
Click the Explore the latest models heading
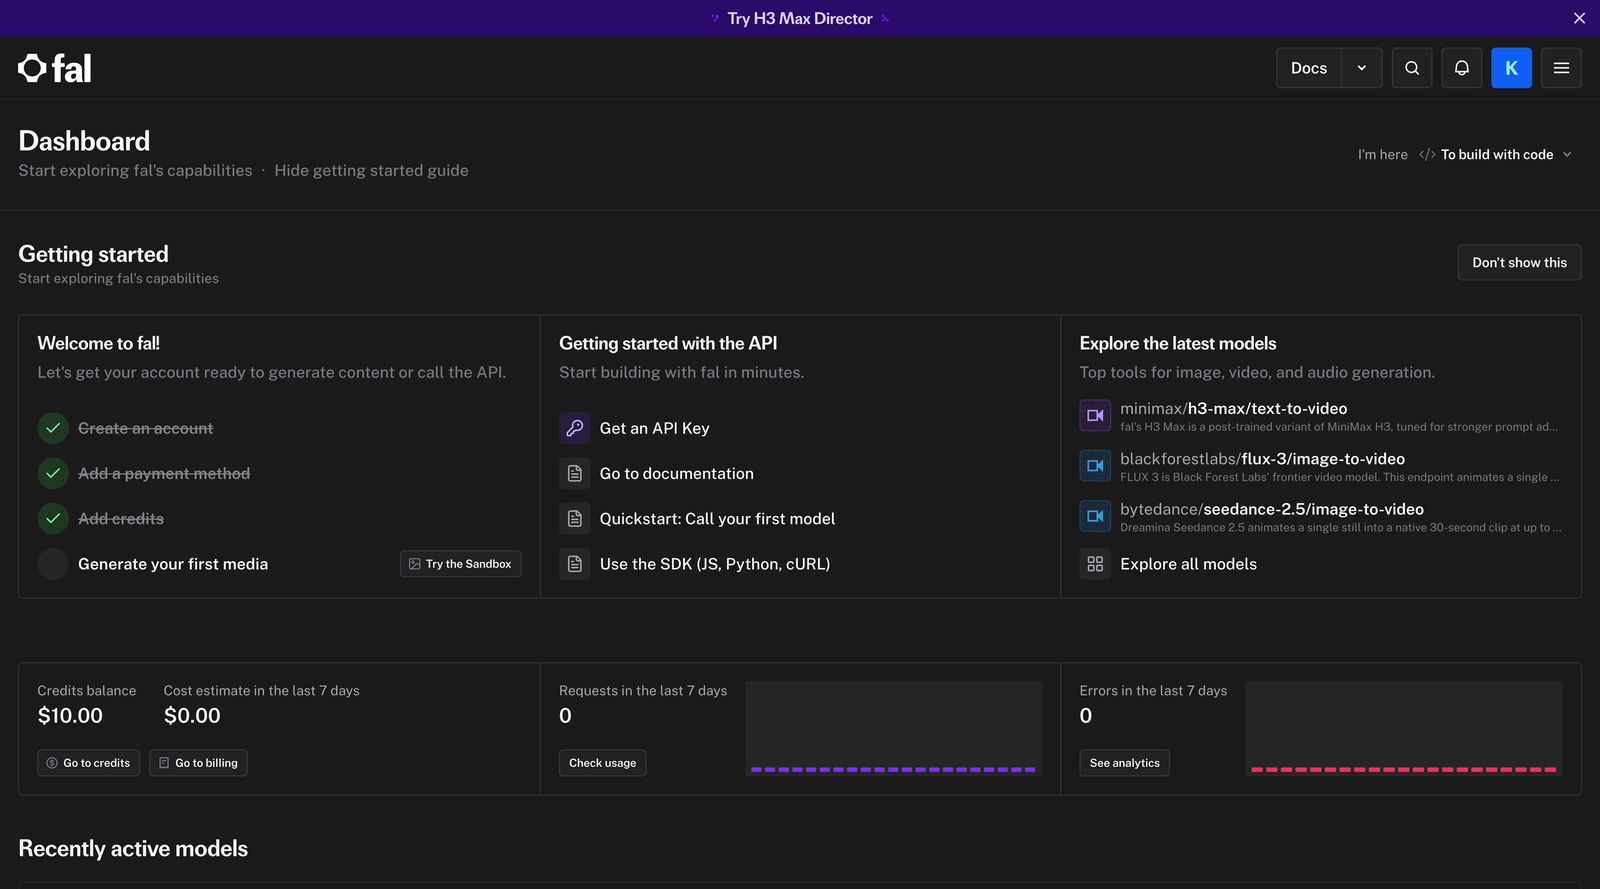coord(1178,343)
